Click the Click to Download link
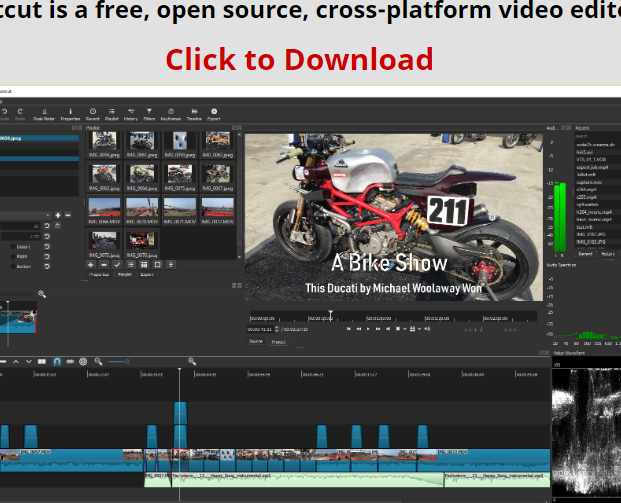This screenshot has width=621, height=503. (299, 59)
